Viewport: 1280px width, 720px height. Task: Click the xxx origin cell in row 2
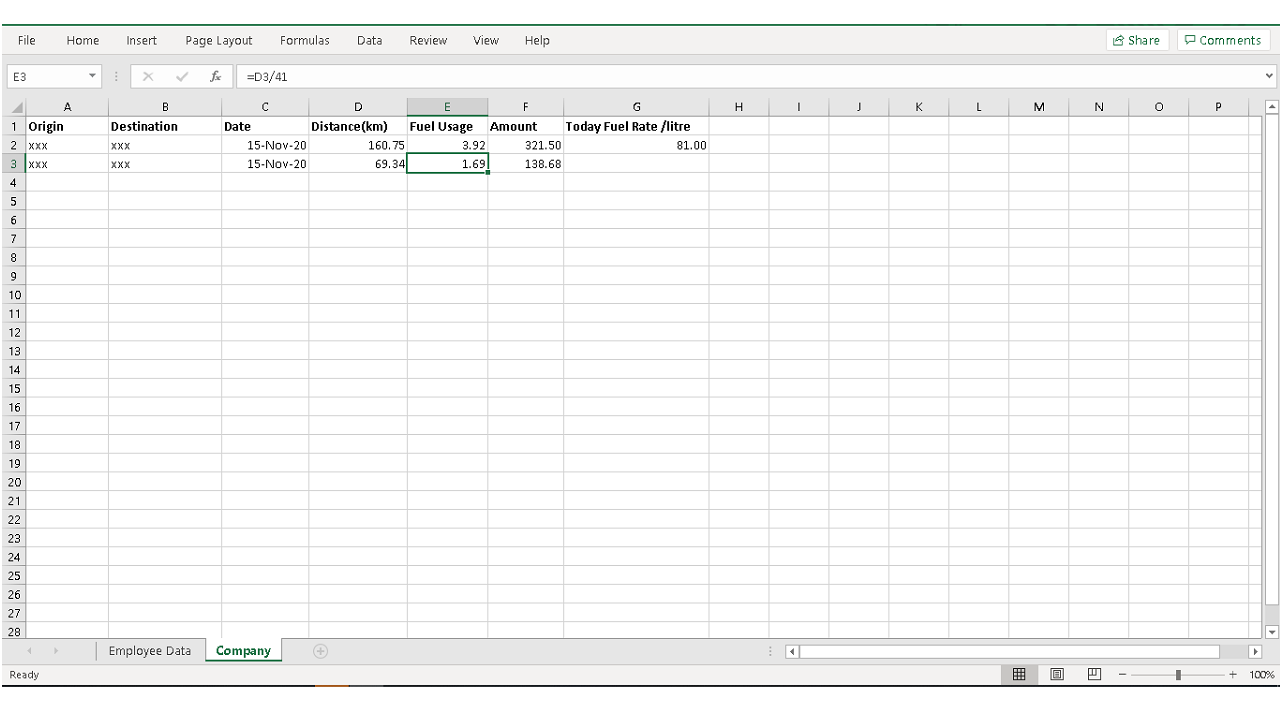(x=67, y=145)
